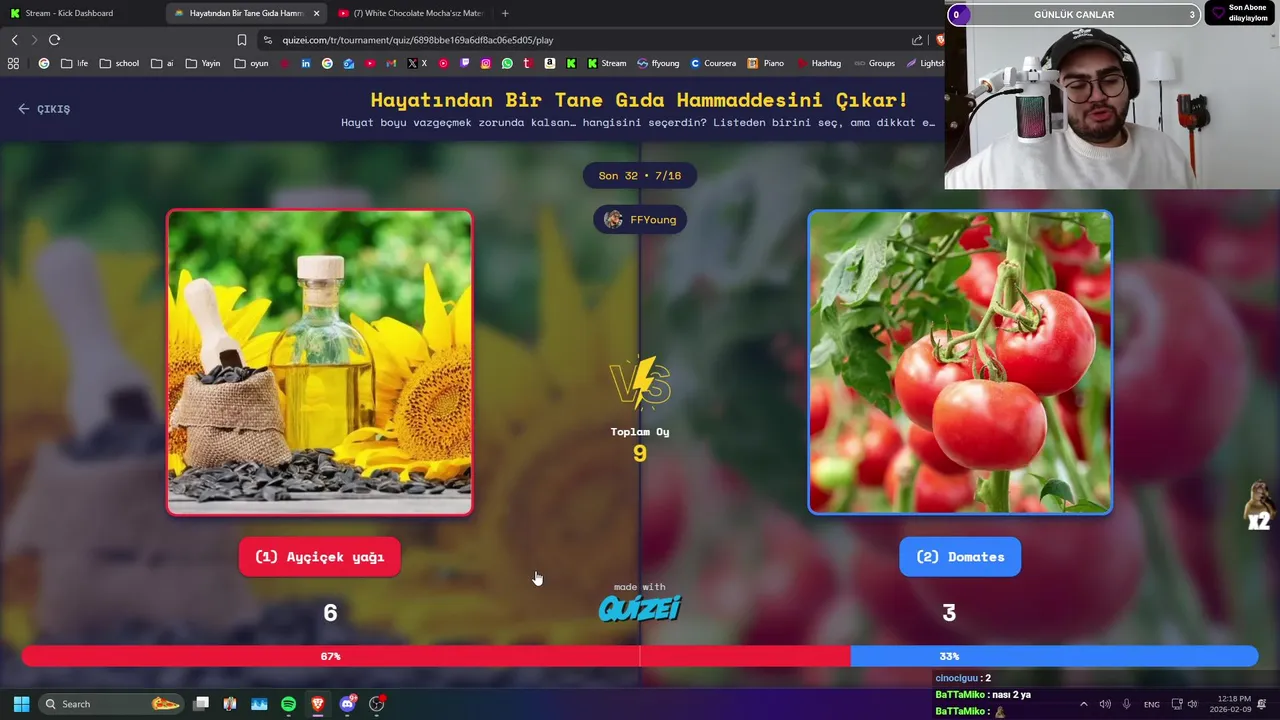The height and width of the screenshot is (720, 1280).
Task: Vote for (1) Ayçiçek yağı
Action: click(x=320, y=557)
